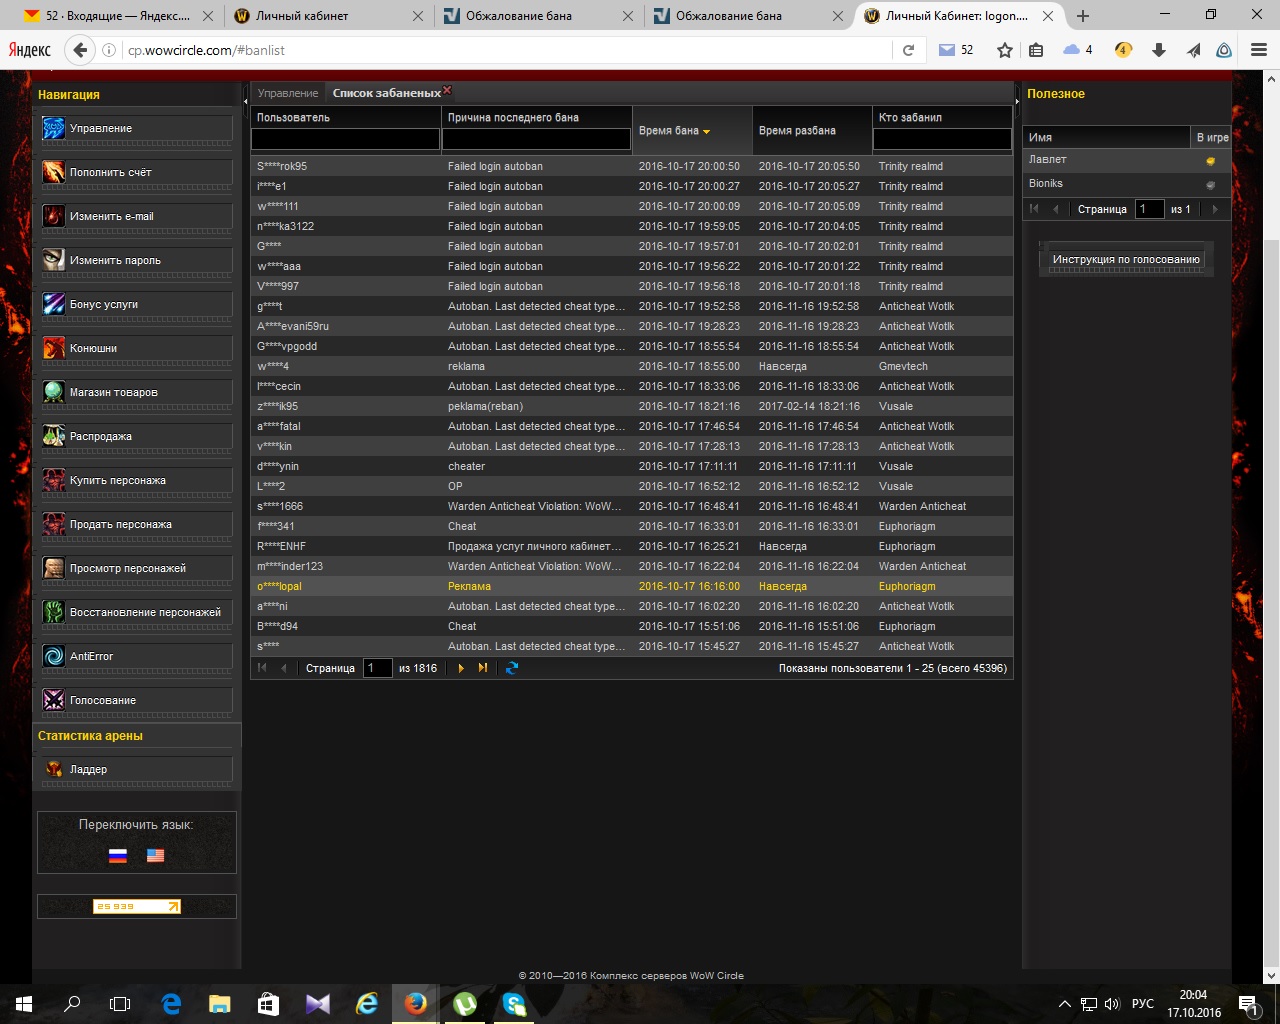Sort by the Время бана column header
1280x1024 pixels.
[670, 131]
